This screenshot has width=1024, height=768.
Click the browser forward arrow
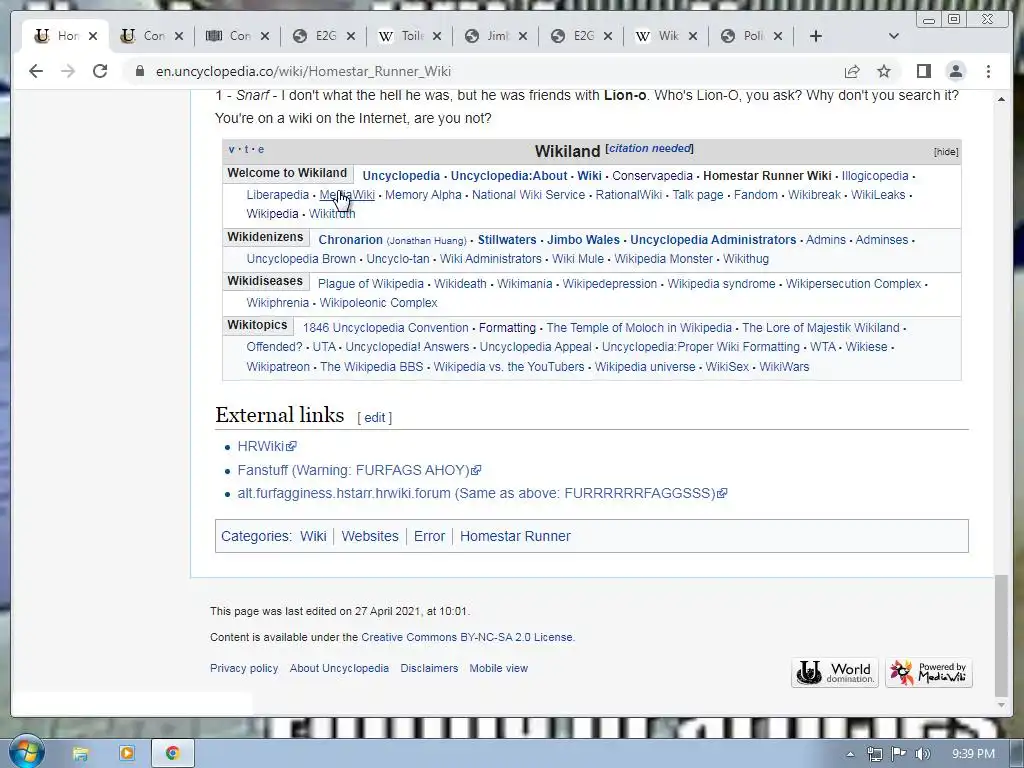[68, 71]
